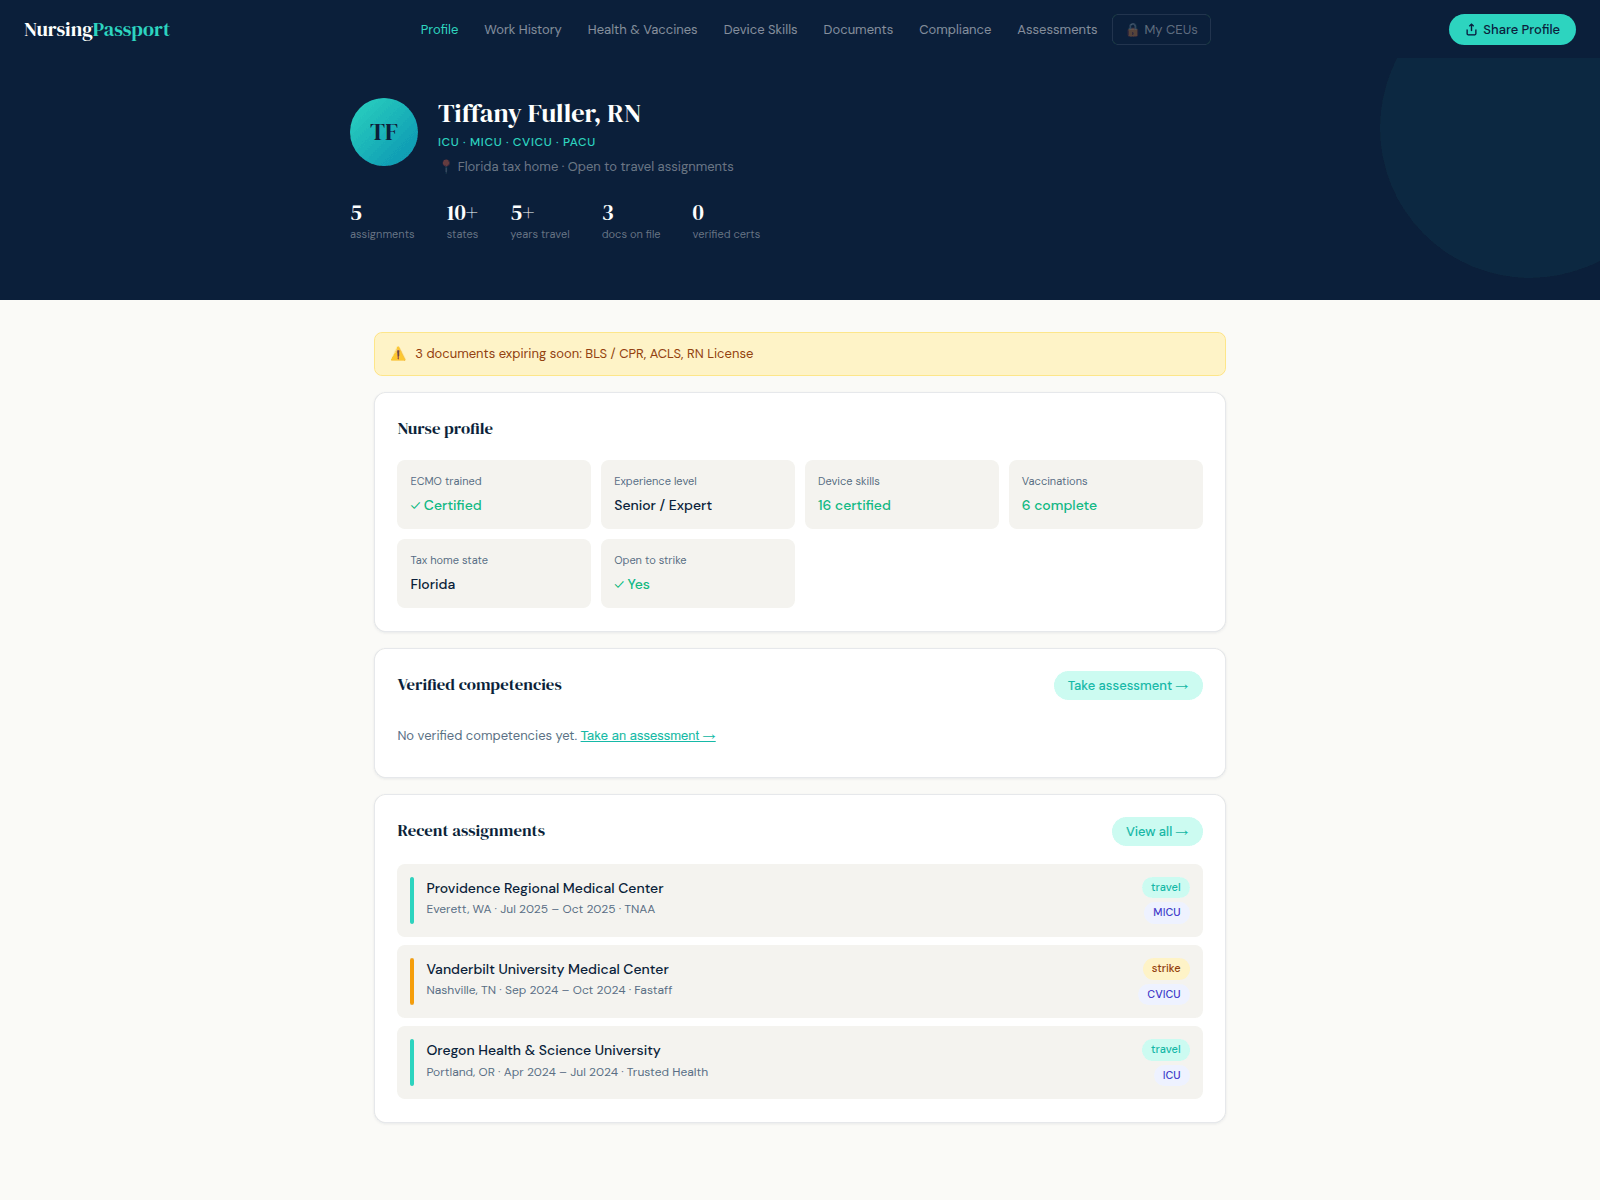The height and width of the screenshot is (1200, 1600).
Task: Open Vanderbilt University Medical Center assignment
Action: 800,982
